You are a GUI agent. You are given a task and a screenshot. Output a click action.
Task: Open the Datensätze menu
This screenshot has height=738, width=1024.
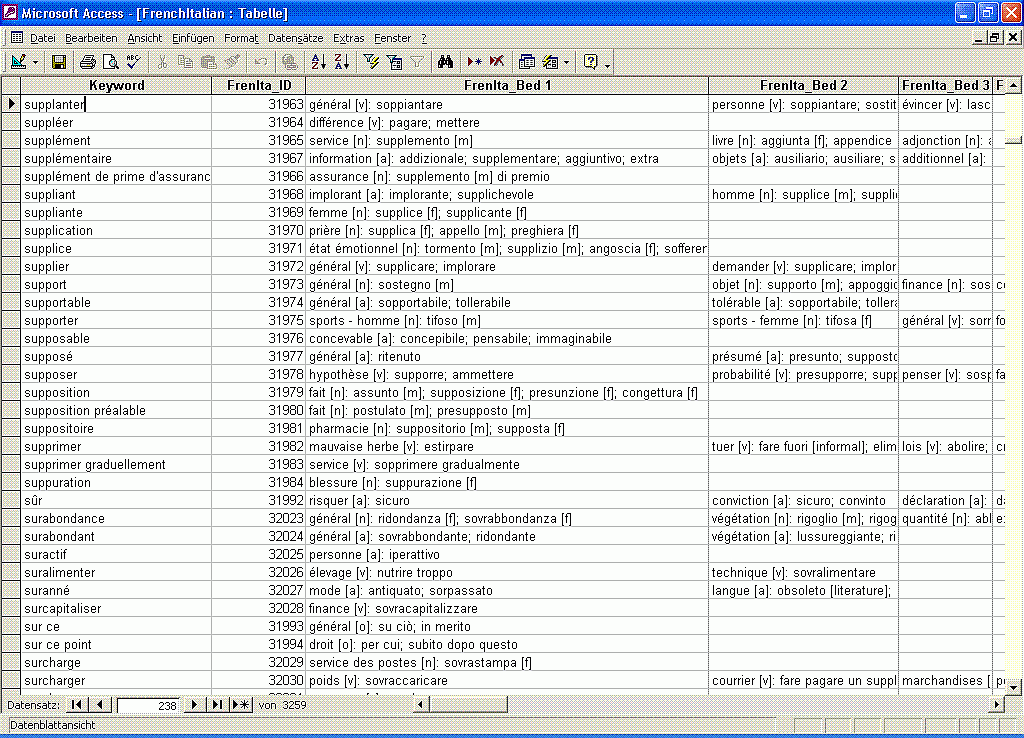point(295,39)
